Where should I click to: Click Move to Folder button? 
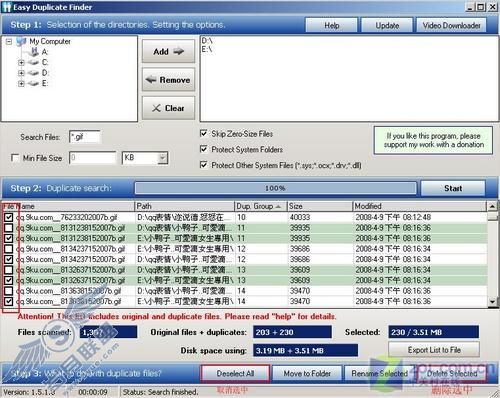tap(307, 373)
